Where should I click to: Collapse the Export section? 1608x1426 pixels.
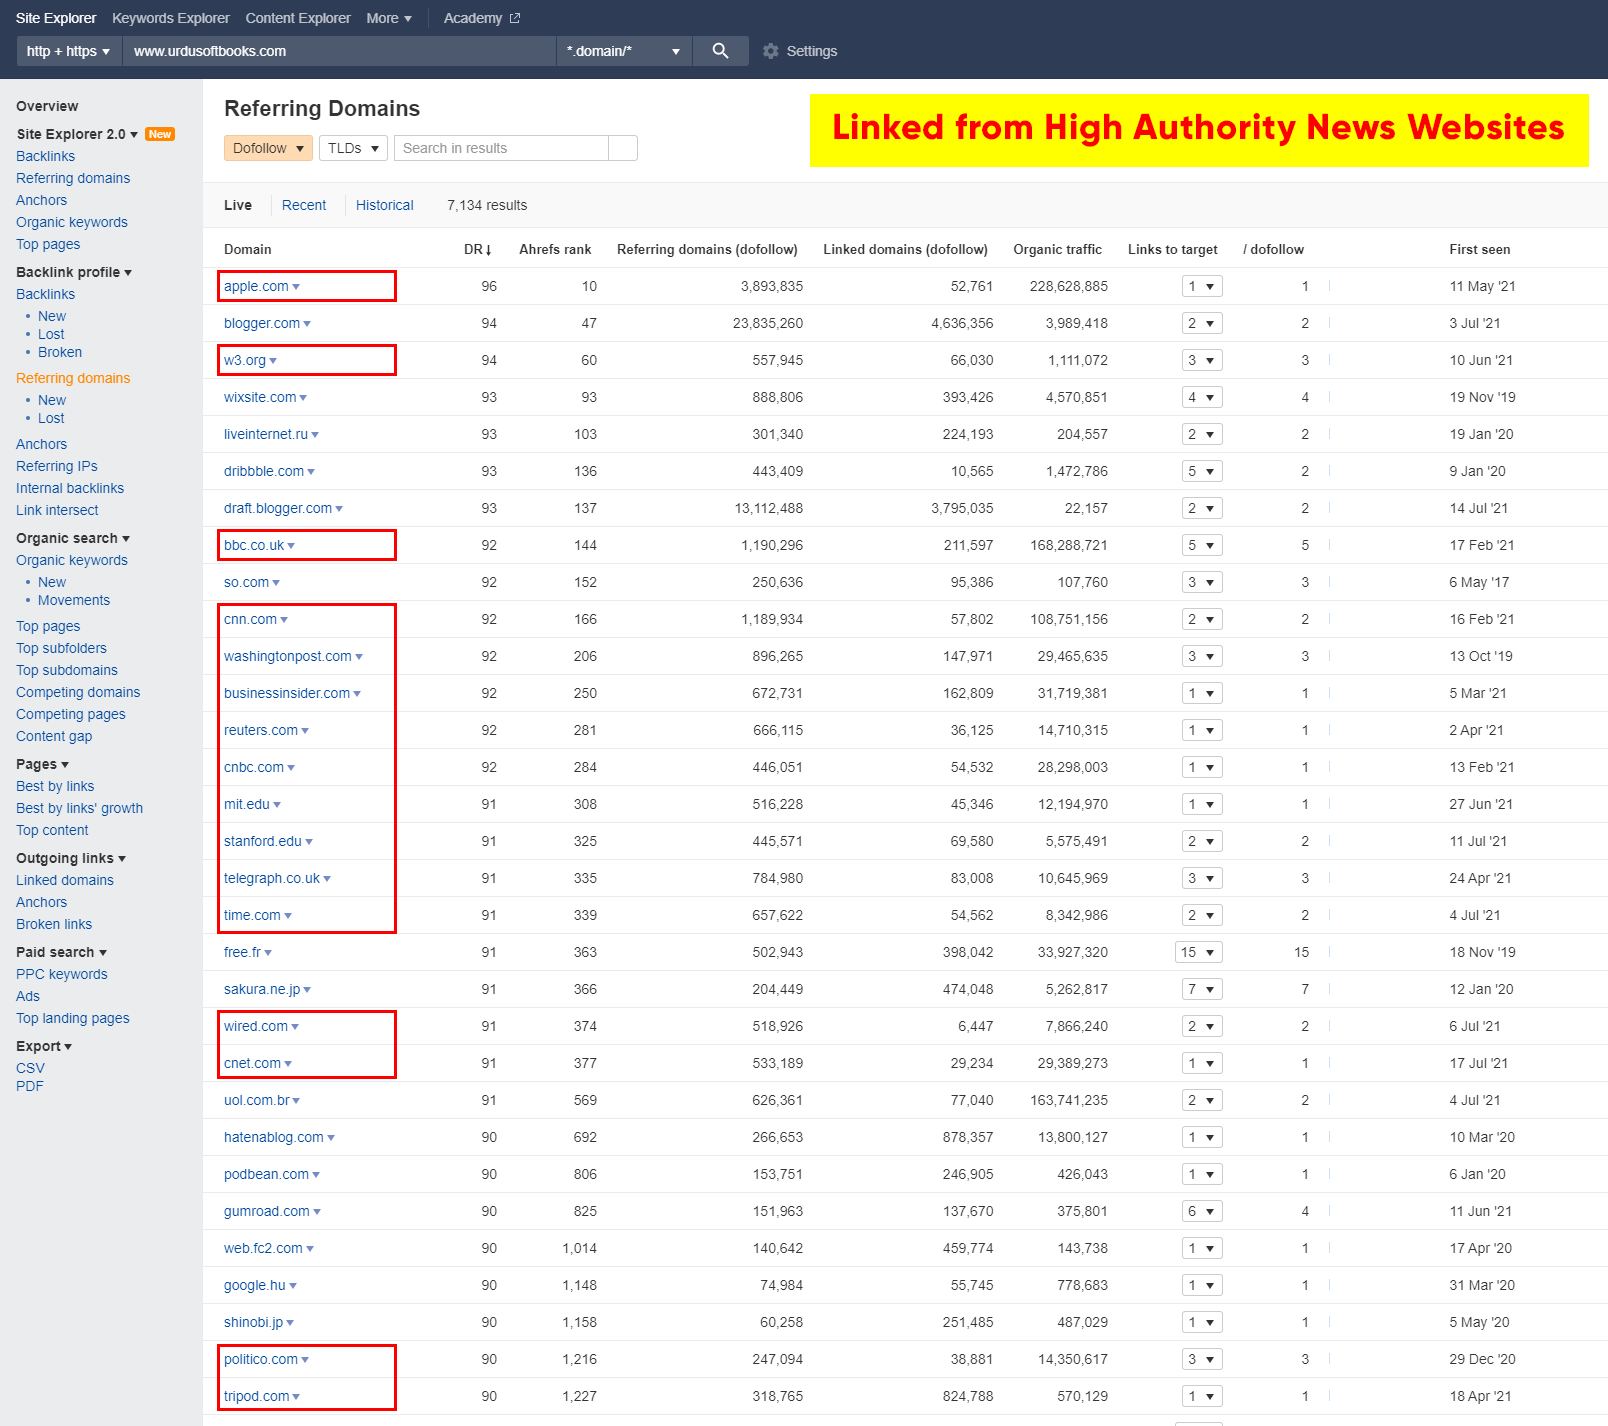tap(44, 1046)
